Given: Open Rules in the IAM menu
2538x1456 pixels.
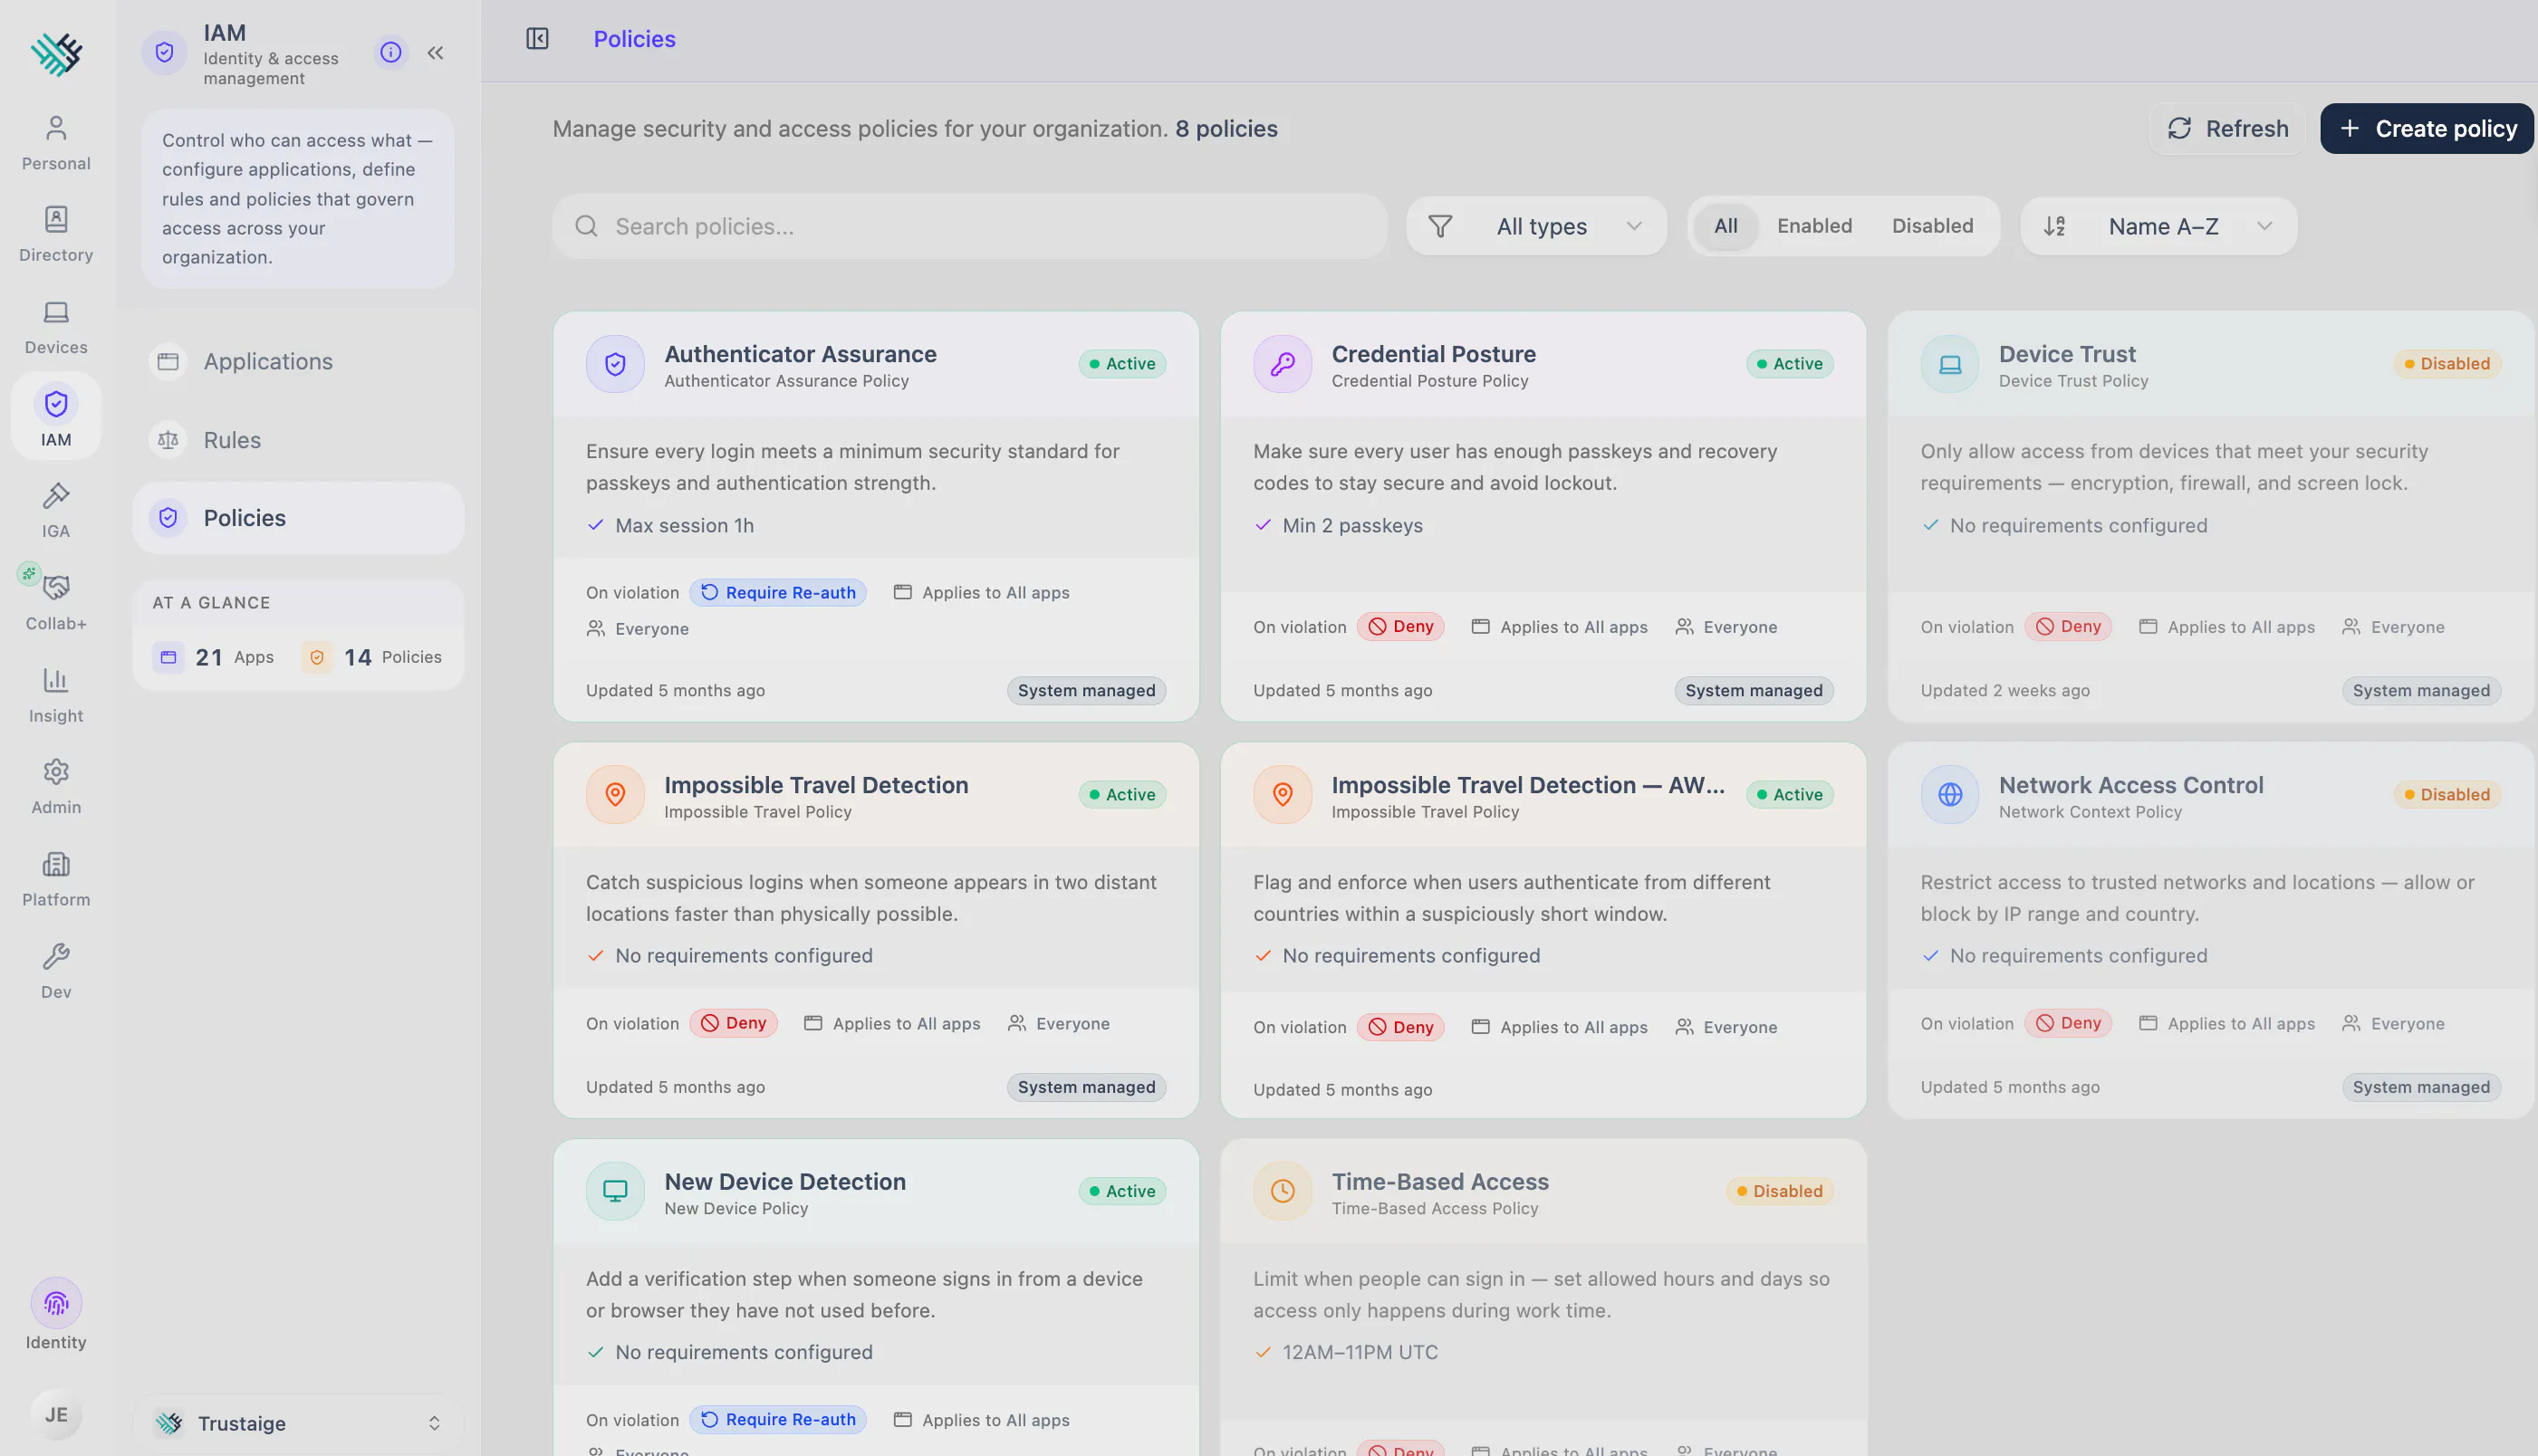Looking at the screenshot, I should (297, 440).
